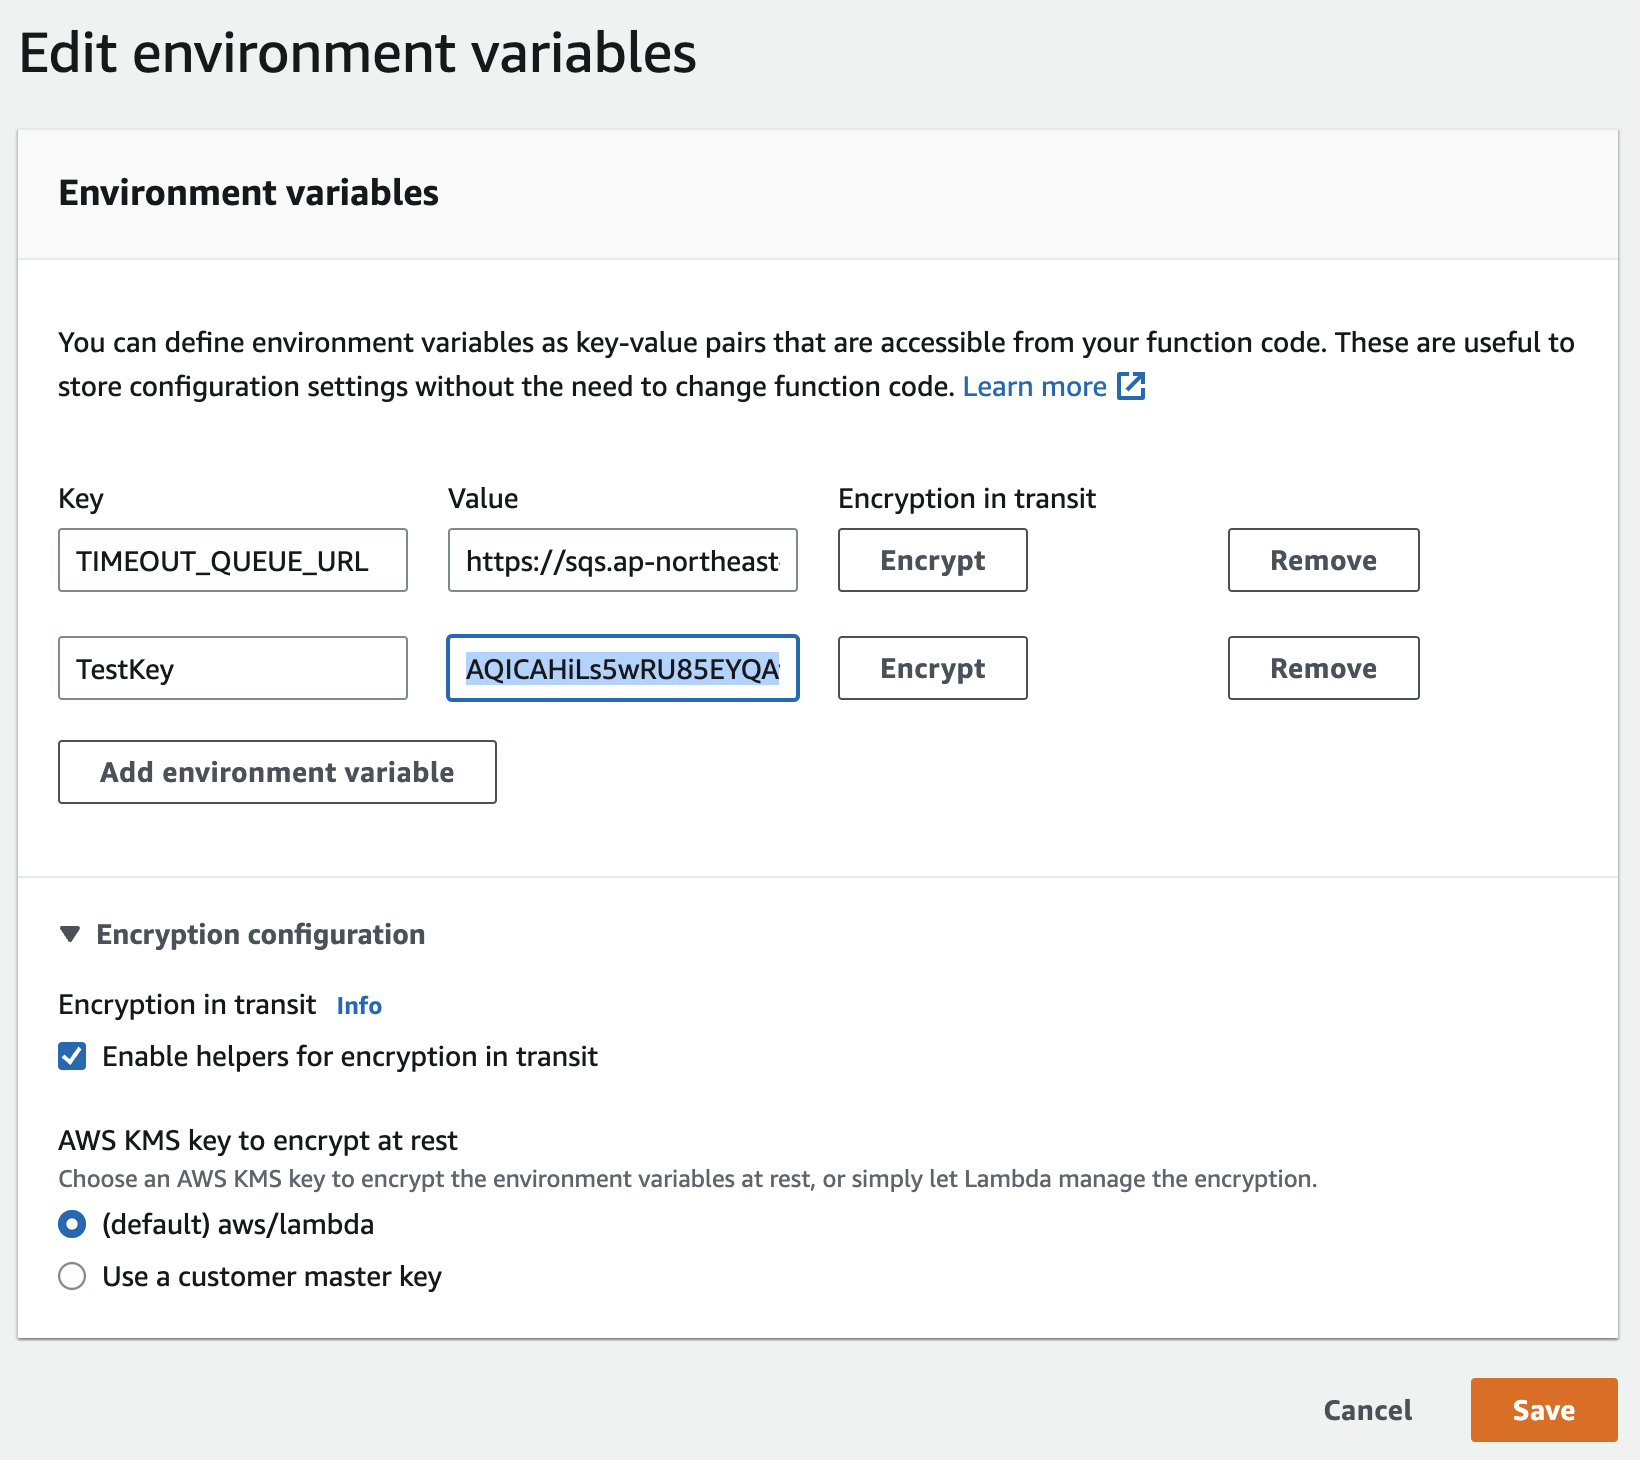Click the Enable helpers for encryption label
This screenshot has height=1460, width=1640.
pyautogui.click(x=350, y=1056)
